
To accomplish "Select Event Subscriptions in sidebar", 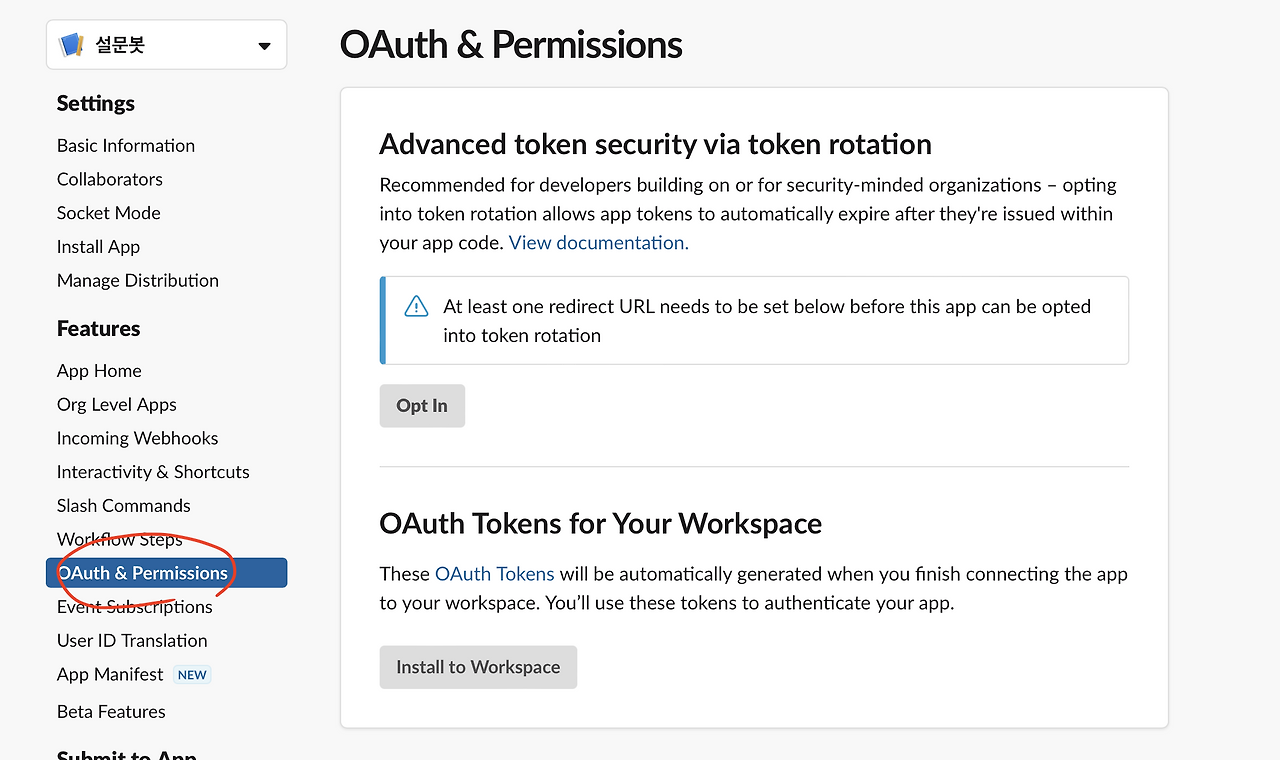I will click(135, 607).
